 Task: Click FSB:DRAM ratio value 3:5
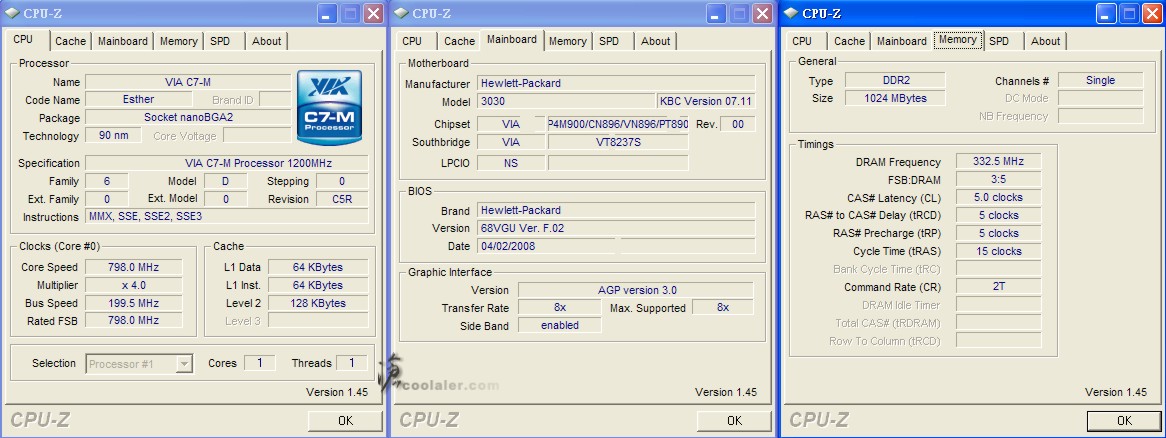(998, 179)
